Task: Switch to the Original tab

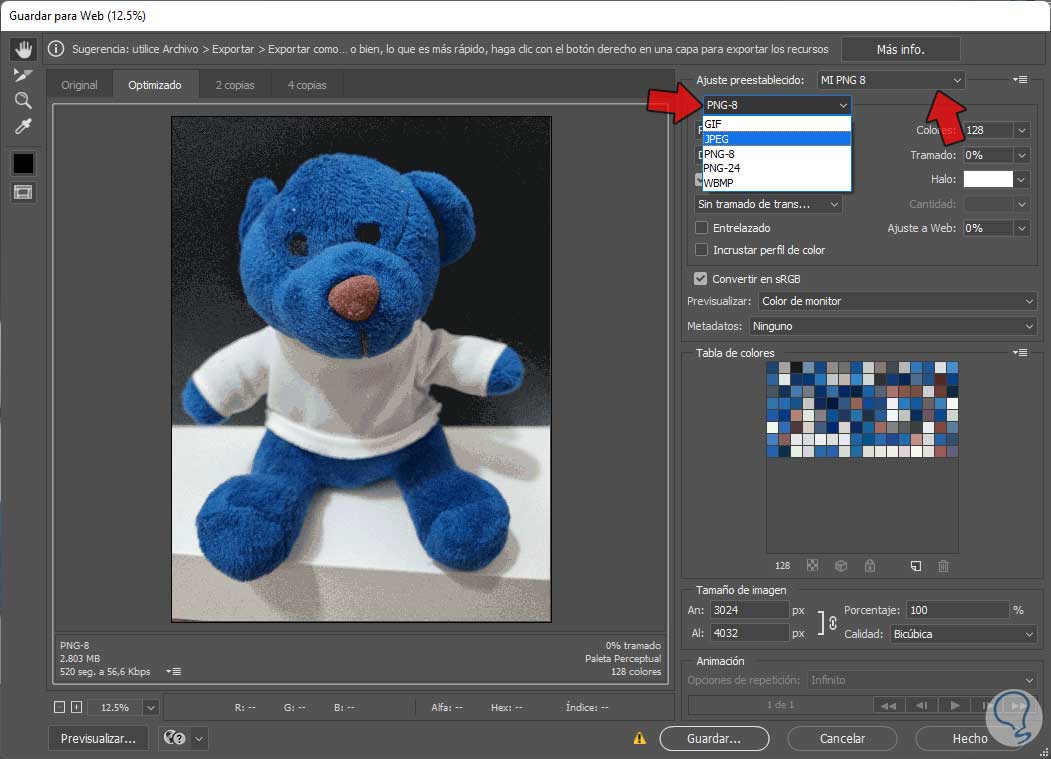Action: [79, 85]
